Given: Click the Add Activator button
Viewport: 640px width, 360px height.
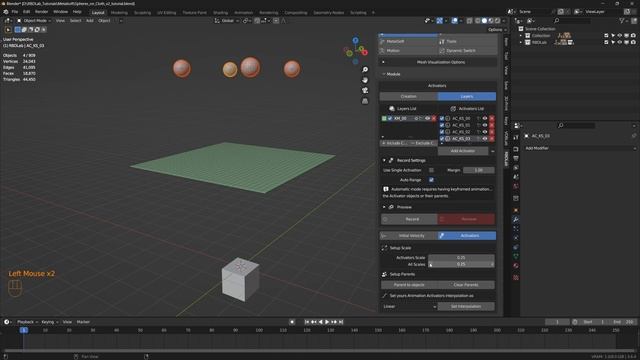Looking at the screenshot, I should (463, 151).
